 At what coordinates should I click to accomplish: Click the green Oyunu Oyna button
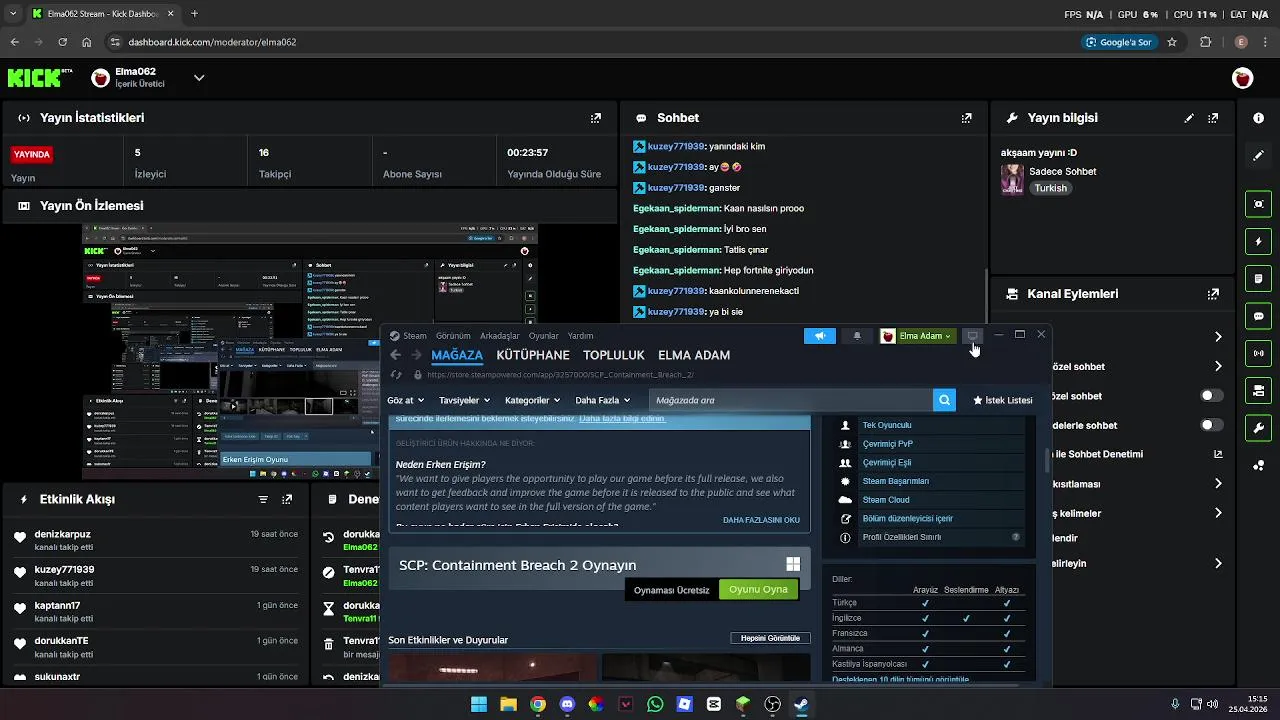coord(758,589)
